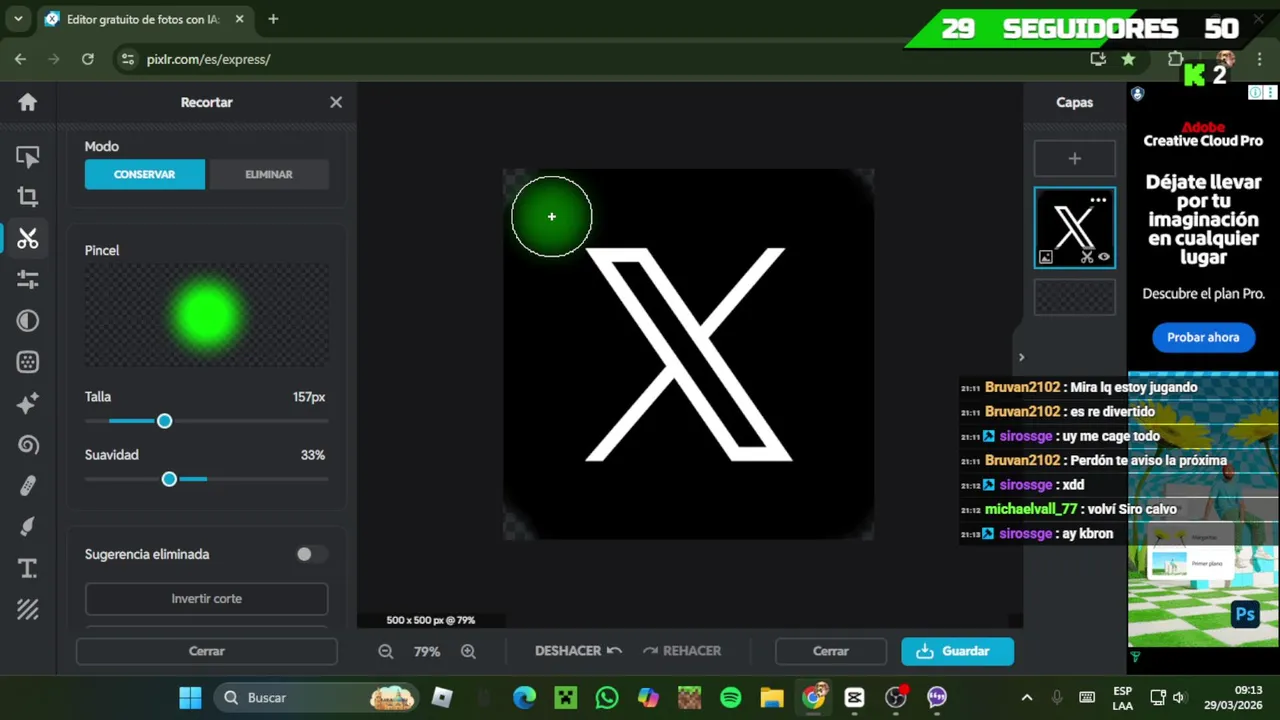1280x720 pixels.
Task: Click the 79% zoom level value
Action: 427,651
